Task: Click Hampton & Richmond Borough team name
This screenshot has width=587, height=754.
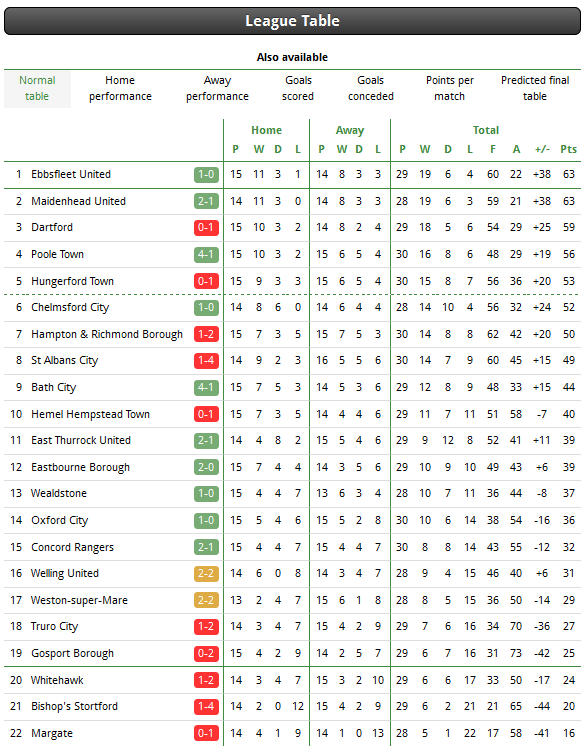Action: 107,334
